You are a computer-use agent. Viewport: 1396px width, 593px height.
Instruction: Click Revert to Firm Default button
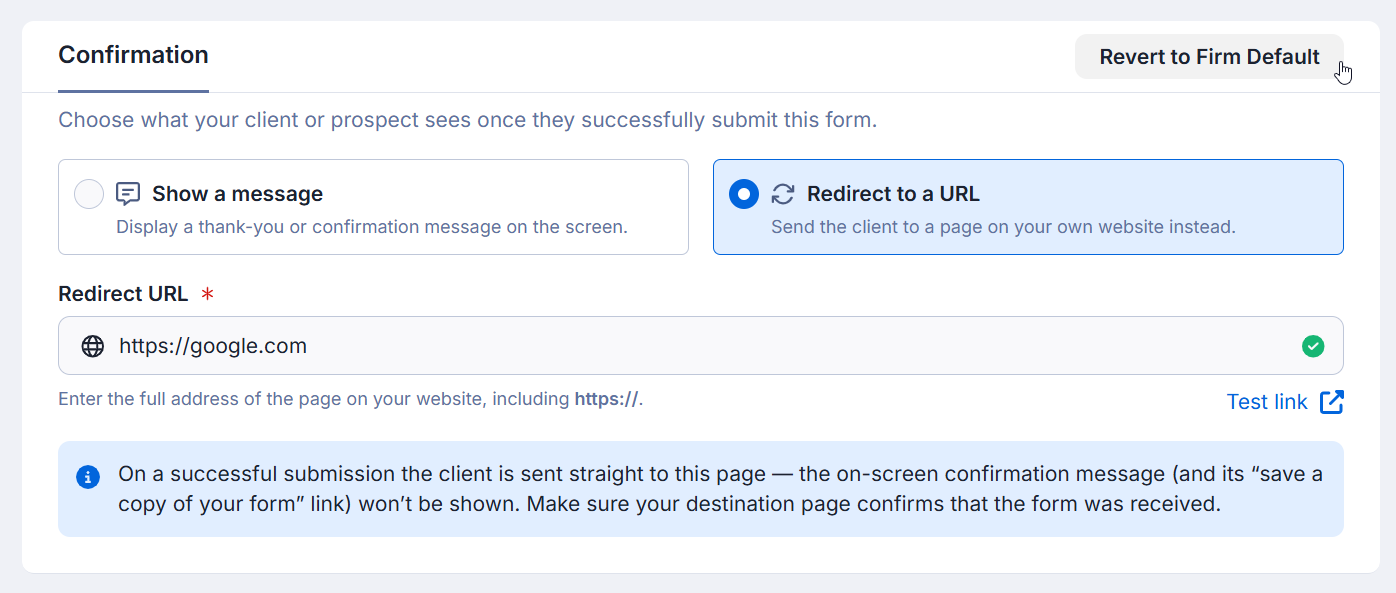1209,57
